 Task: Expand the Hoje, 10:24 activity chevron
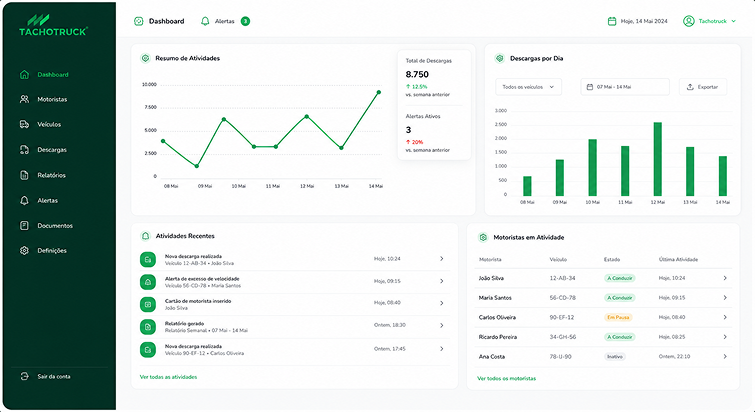click(442, 258)
